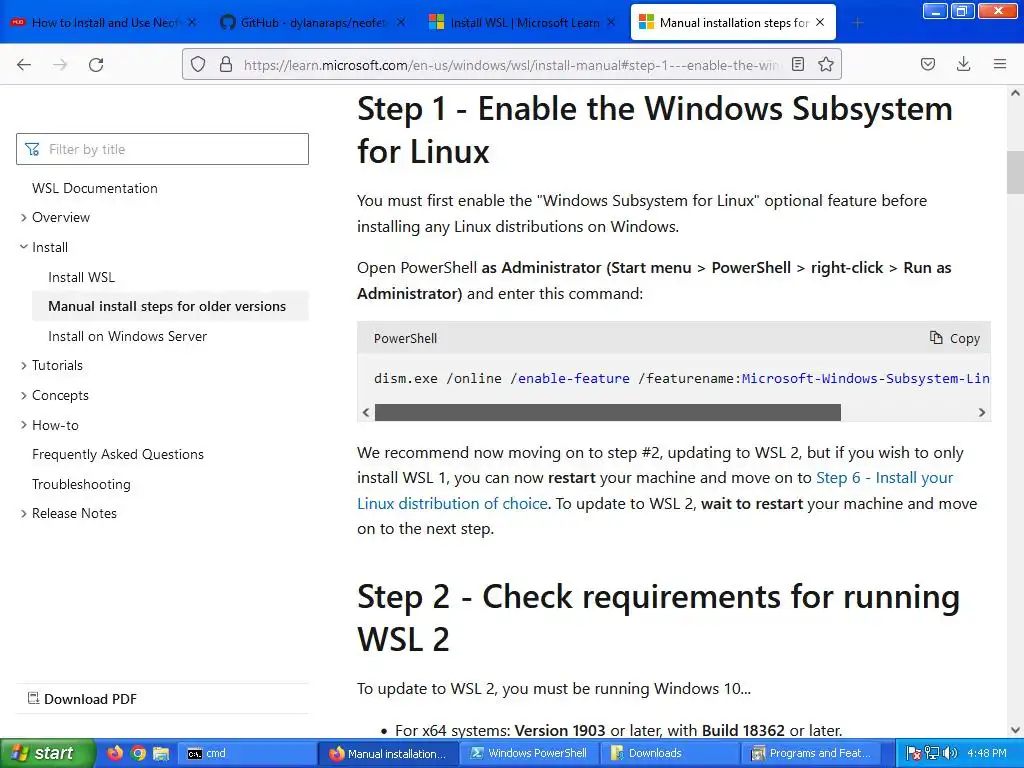Click Step 2 Check requirements heading

659,618
